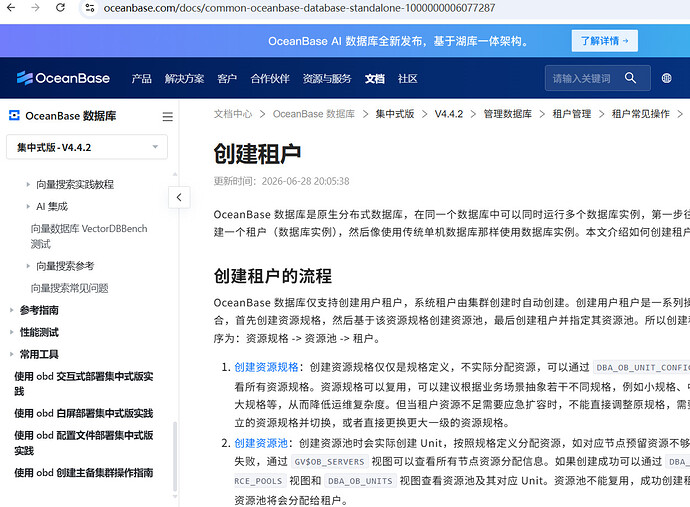This screenshot has width=690, height=507.
Task: Open the 文档 menu
Action: (374, 78)
